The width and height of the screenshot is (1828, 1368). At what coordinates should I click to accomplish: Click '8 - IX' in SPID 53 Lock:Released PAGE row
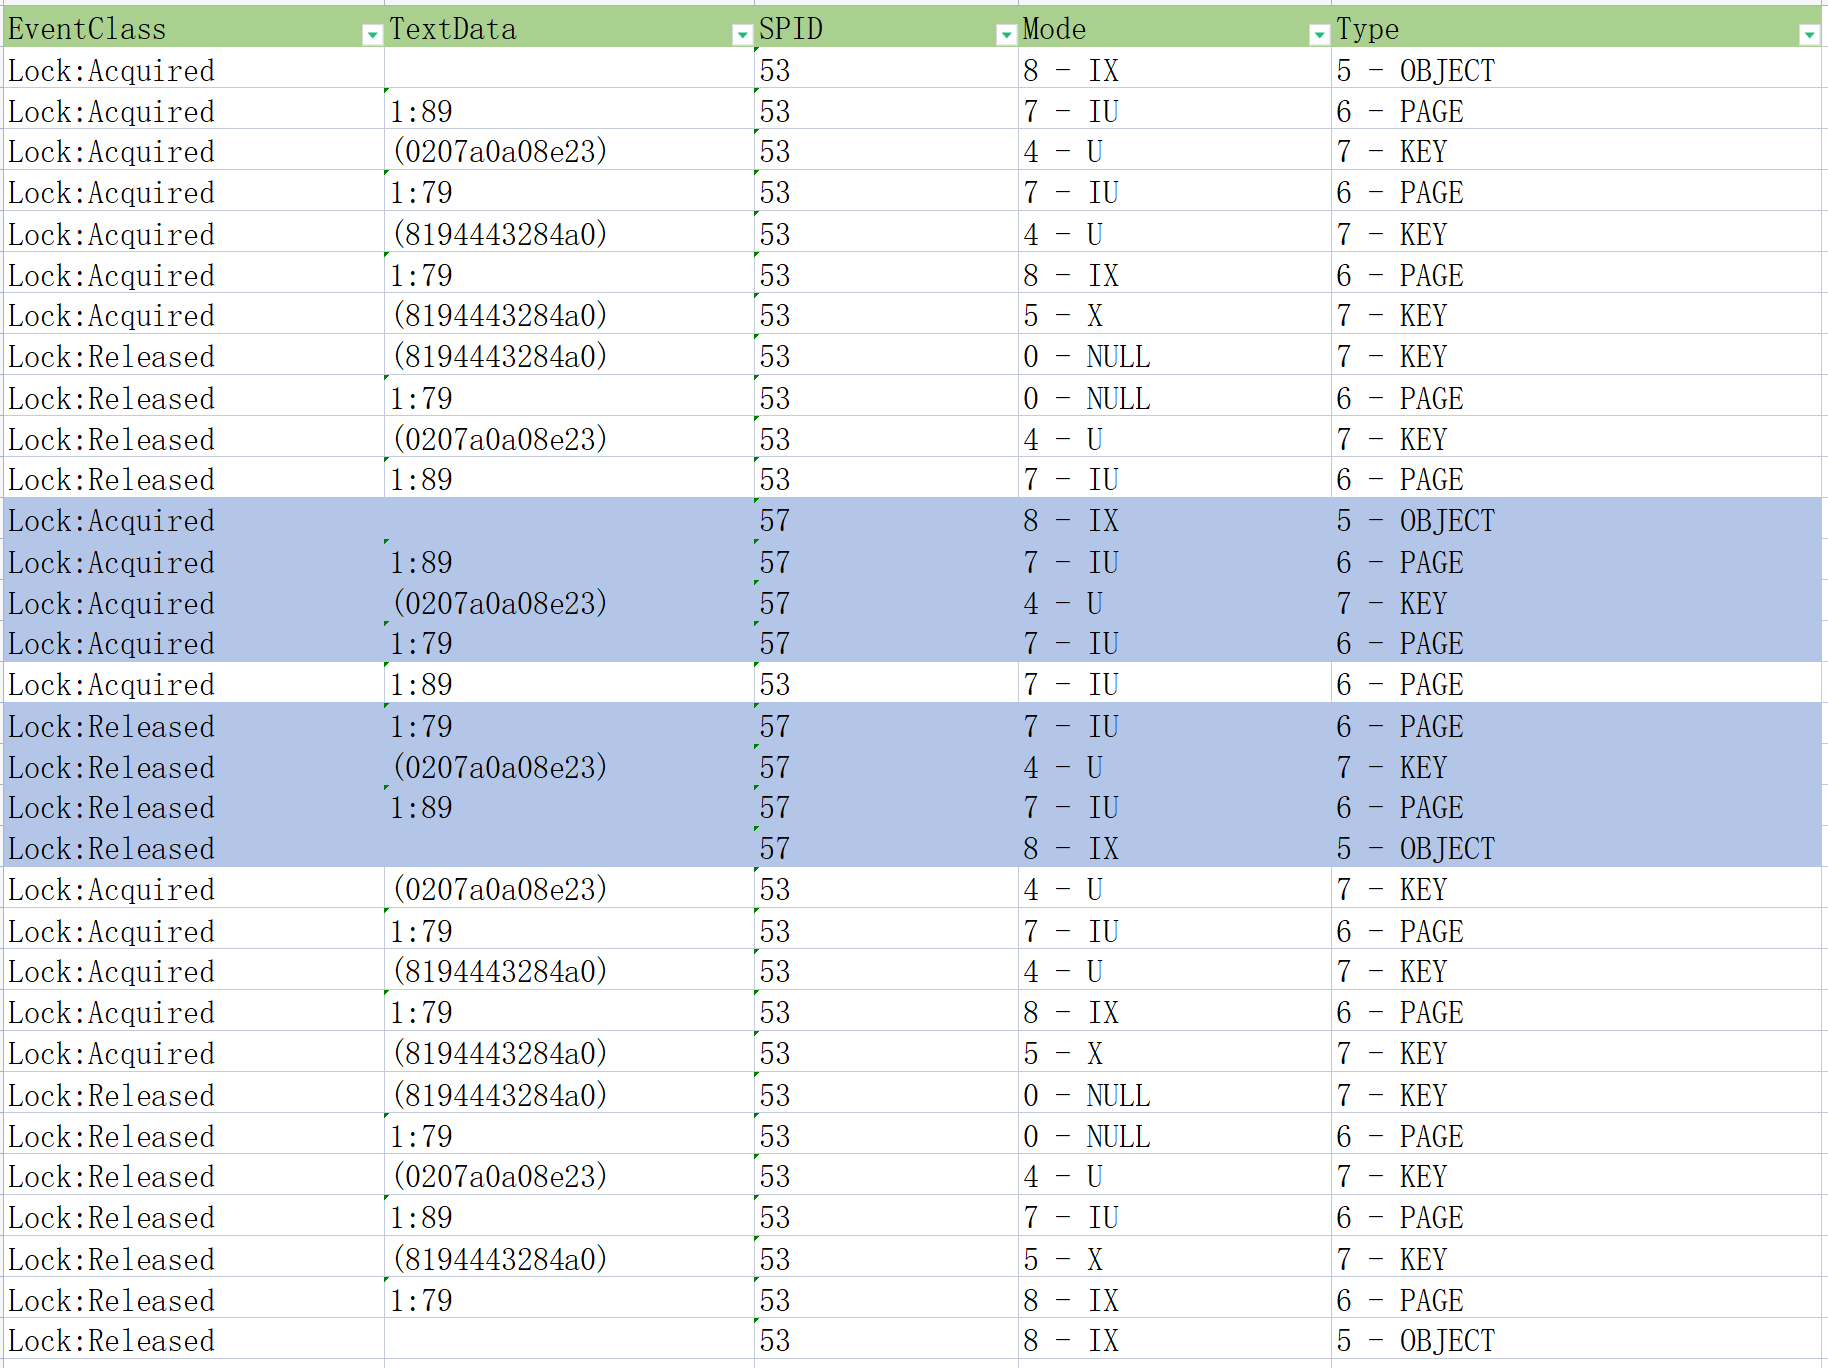tap(1071, 1301)
